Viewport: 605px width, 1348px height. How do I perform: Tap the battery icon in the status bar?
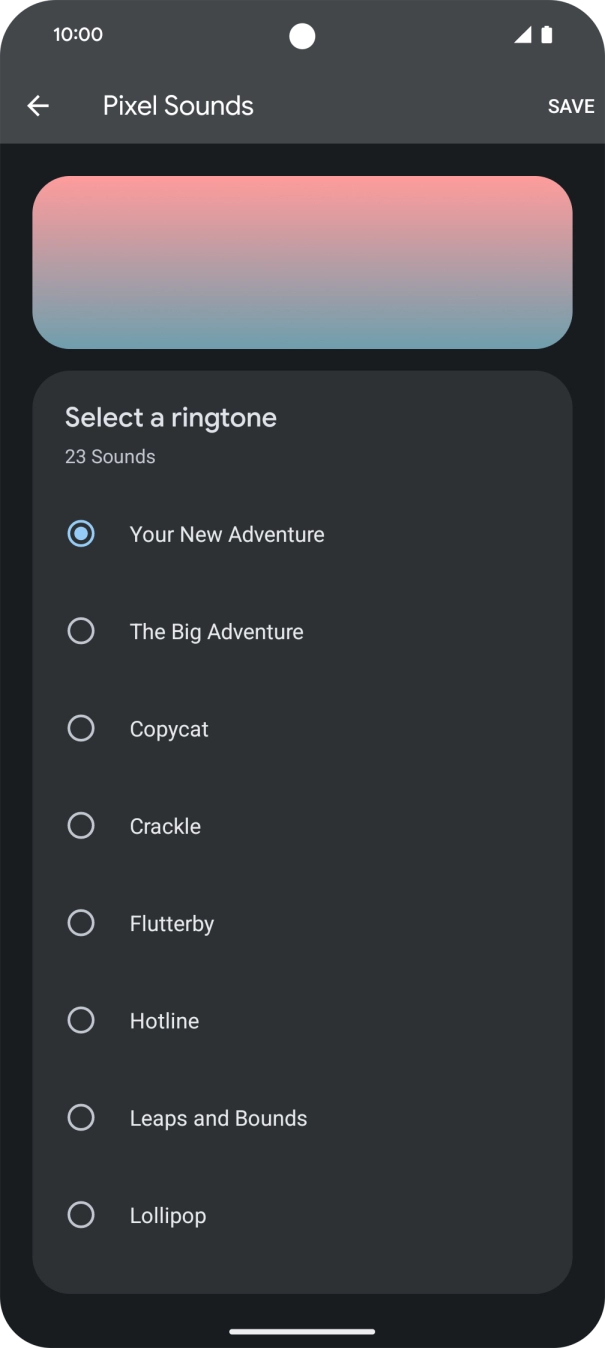tap(547, 34)
